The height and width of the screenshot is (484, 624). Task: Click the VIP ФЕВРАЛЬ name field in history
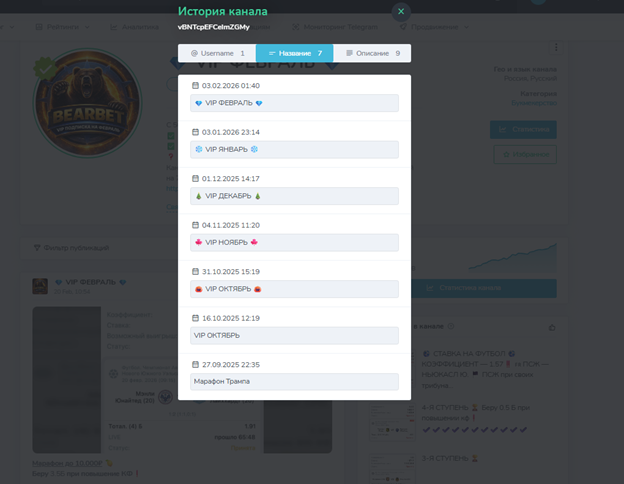(x=294, y=103)
